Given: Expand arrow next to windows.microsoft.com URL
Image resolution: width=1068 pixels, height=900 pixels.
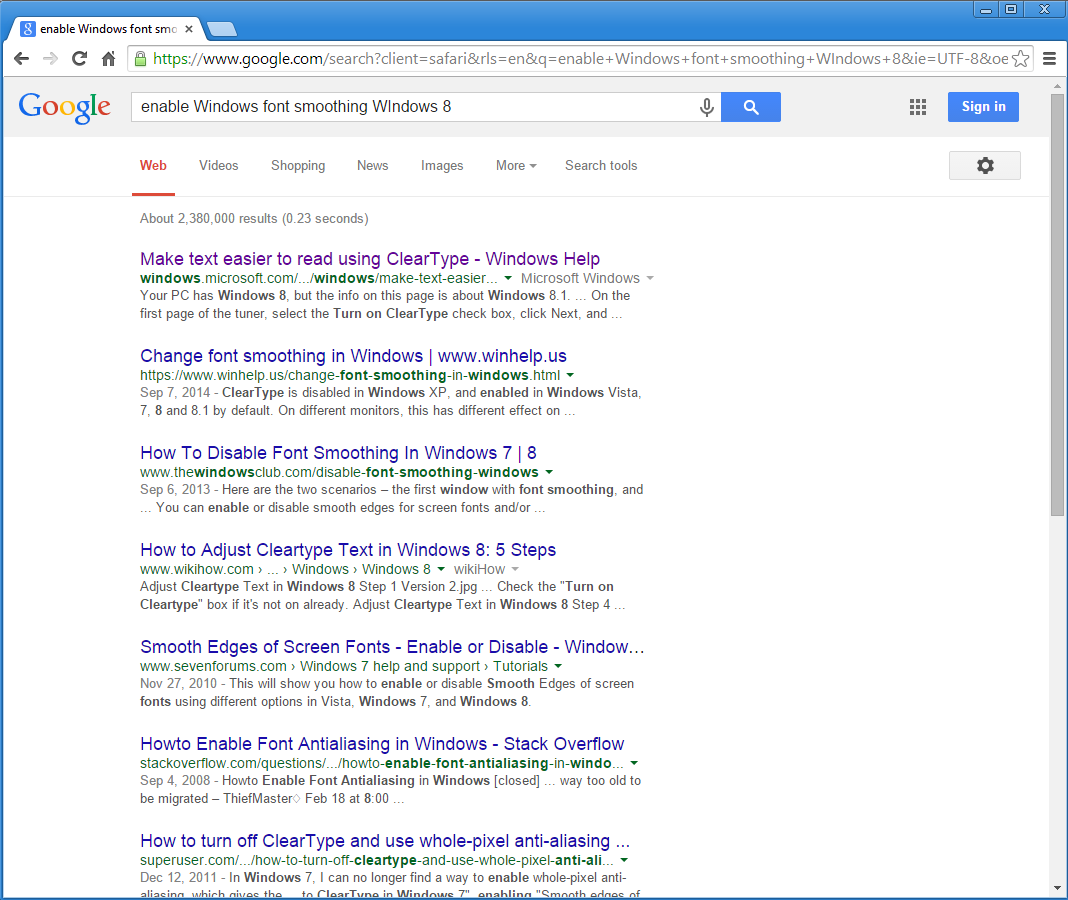Looking at the screenshot, I should (x=508, y=278).
